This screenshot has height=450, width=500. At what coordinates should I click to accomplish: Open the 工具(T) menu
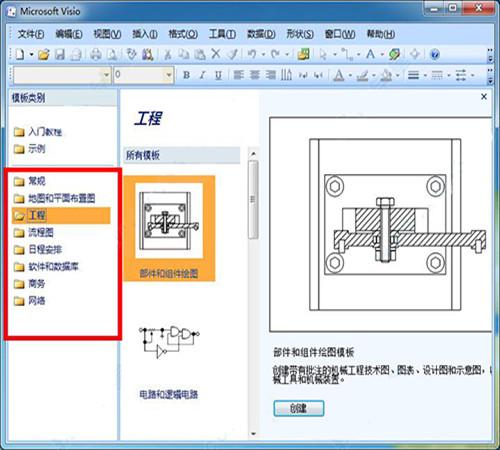(x=222, y=34)
